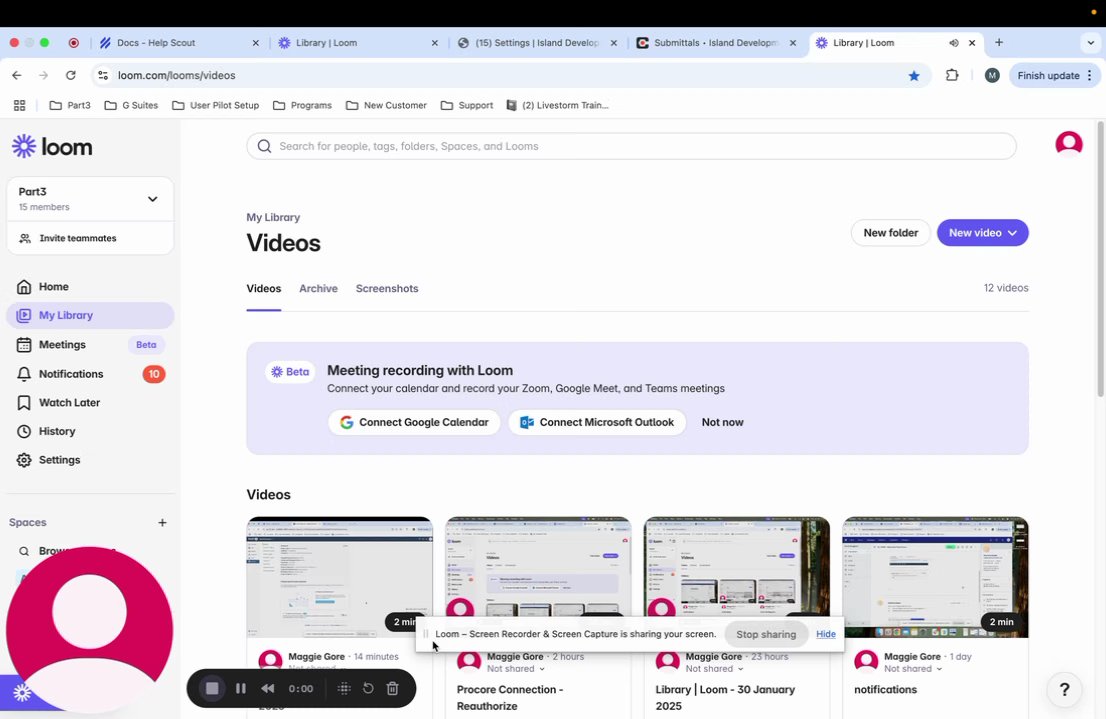Open Loom Settings from sidebar
The height and width of the screenshot is (719, 1106).
coord(59,460)
